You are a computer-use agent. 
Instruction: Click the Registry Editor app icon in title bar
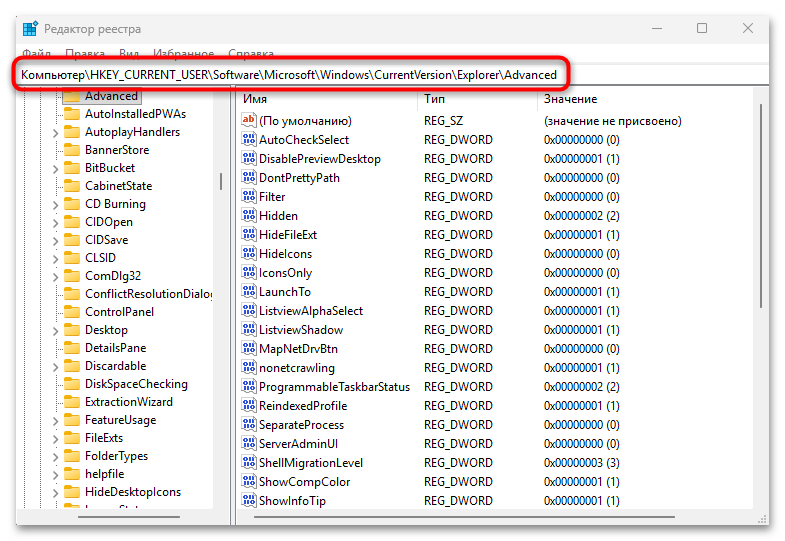[x=30, y=29]
